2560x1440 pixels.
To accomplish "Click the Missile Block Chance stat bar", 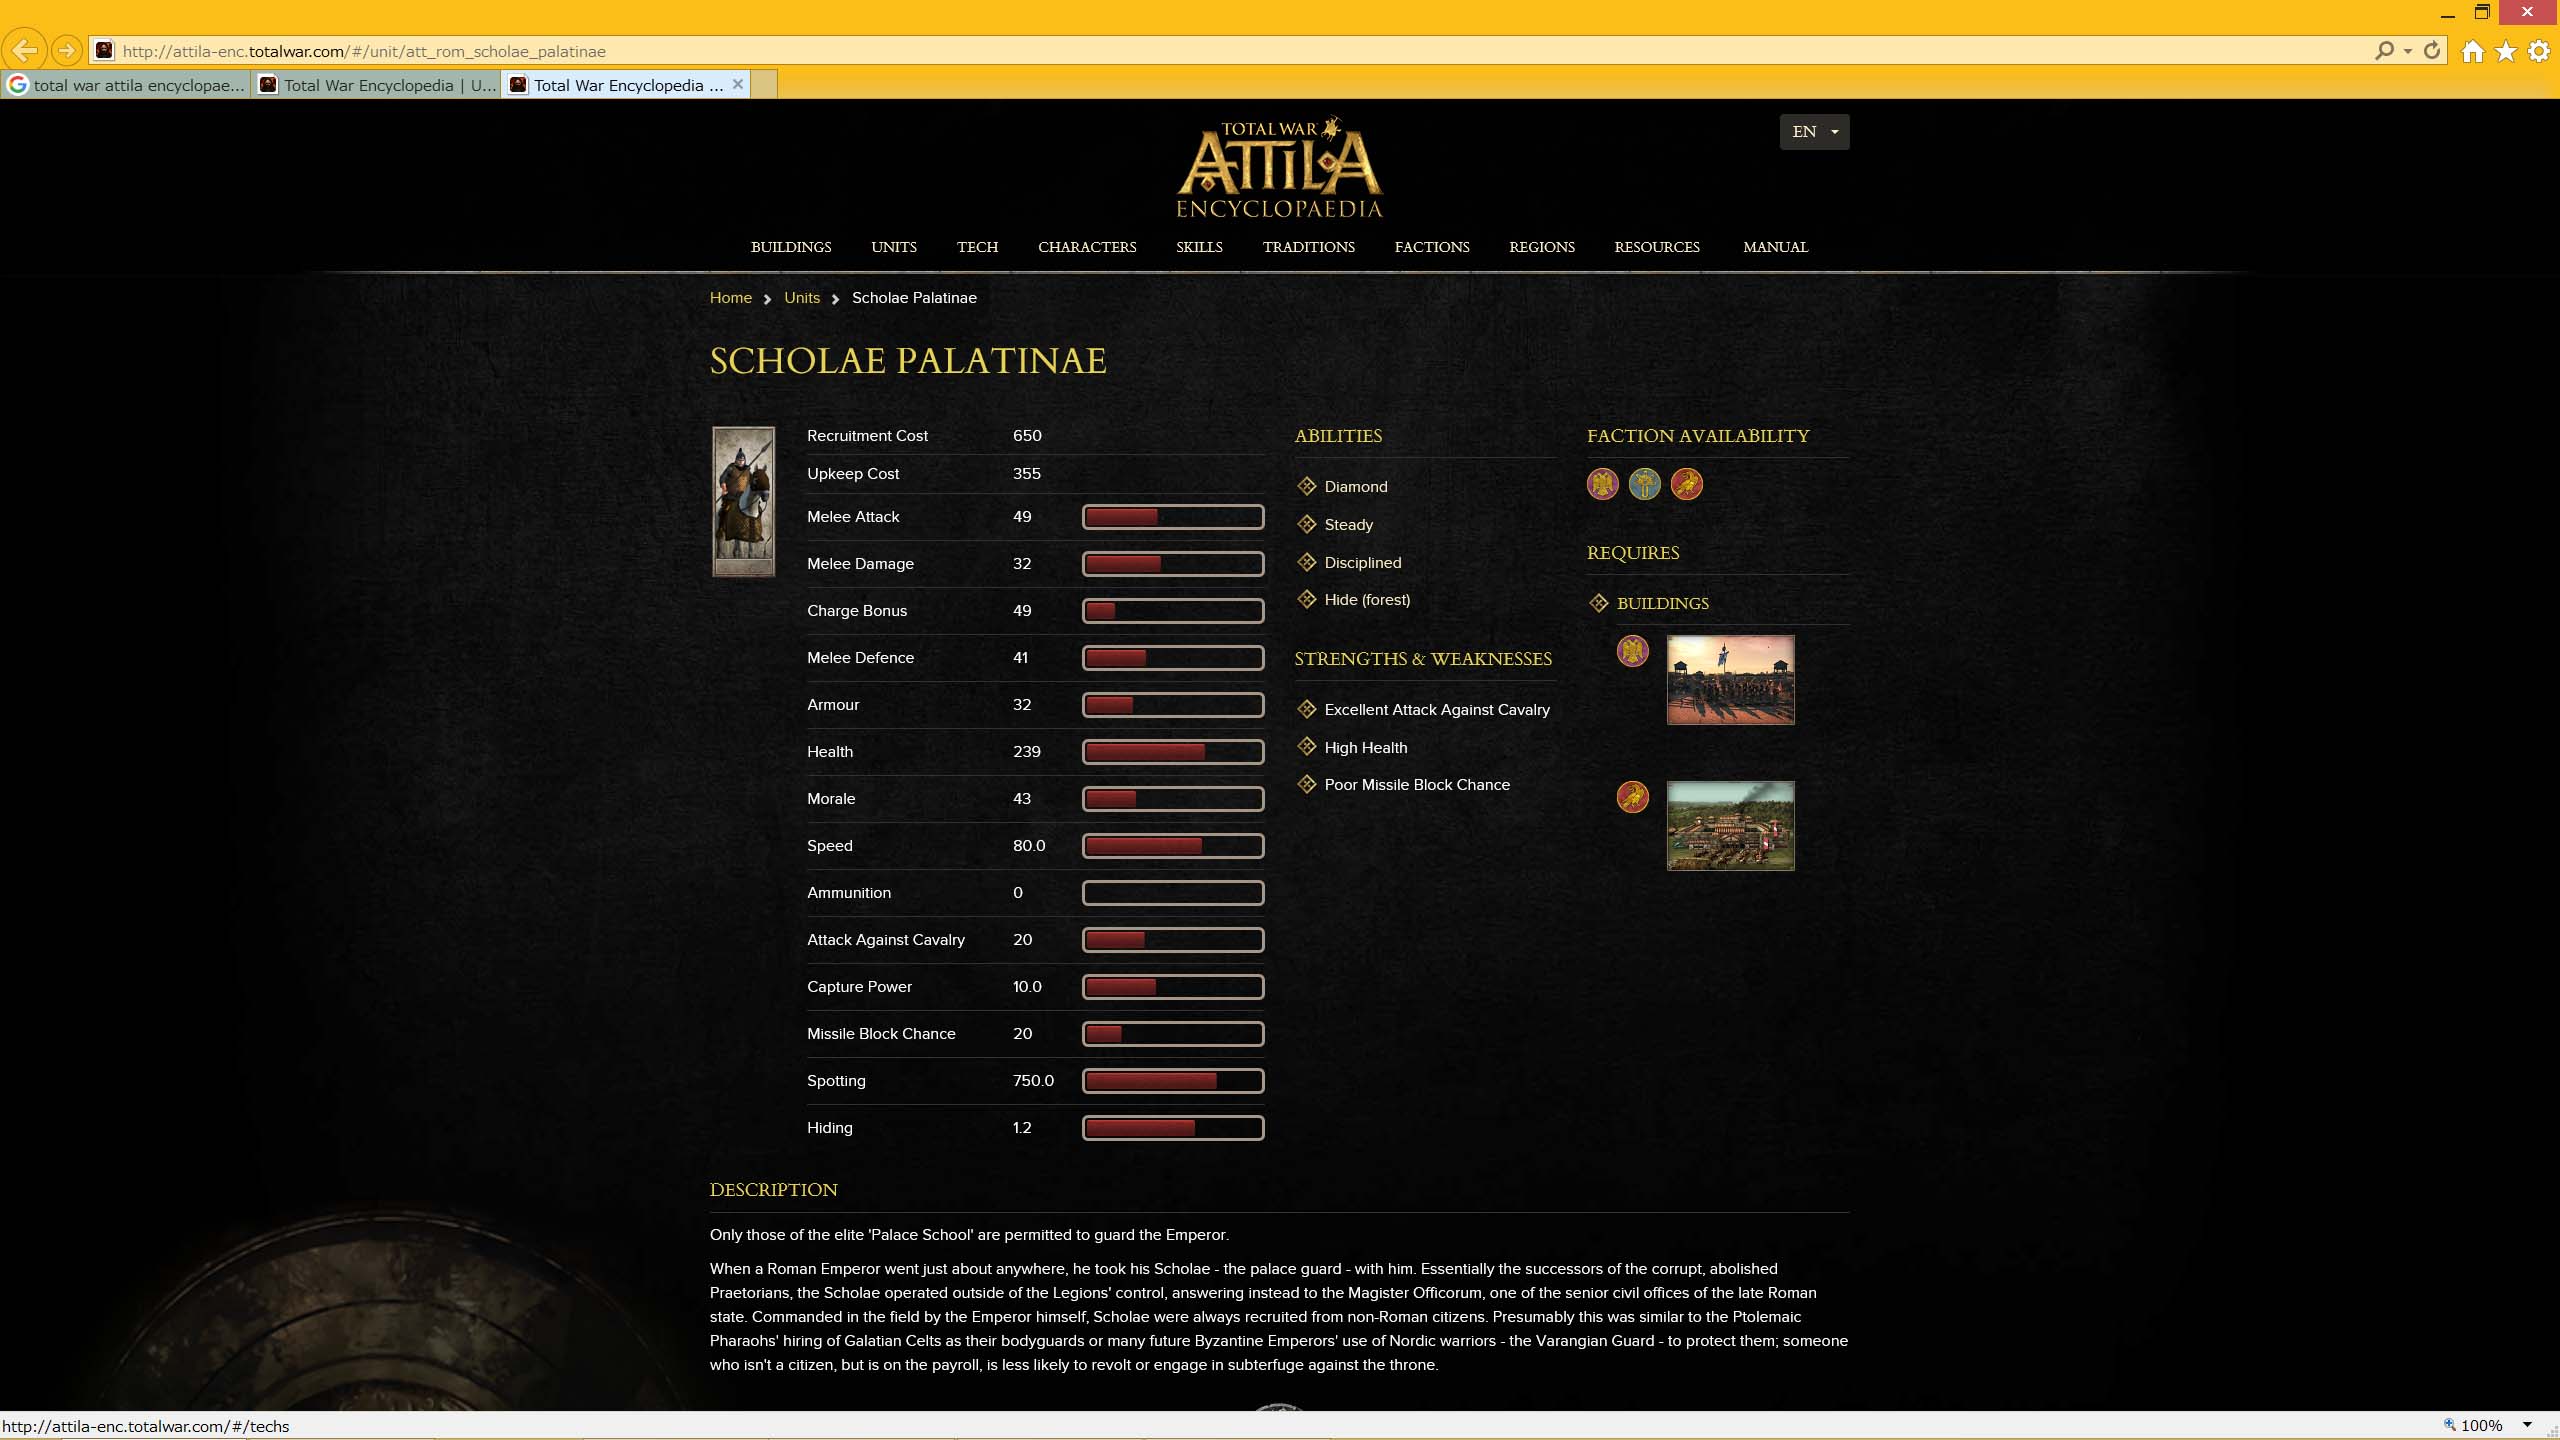I will tap(1172, 1034).
